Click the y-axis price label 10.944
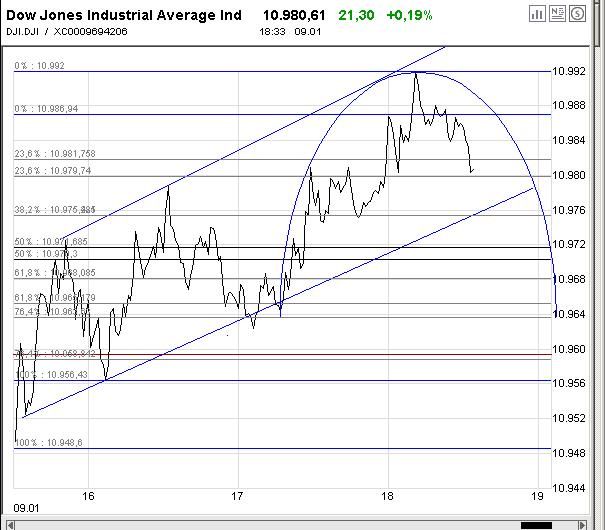 point(569,488)
